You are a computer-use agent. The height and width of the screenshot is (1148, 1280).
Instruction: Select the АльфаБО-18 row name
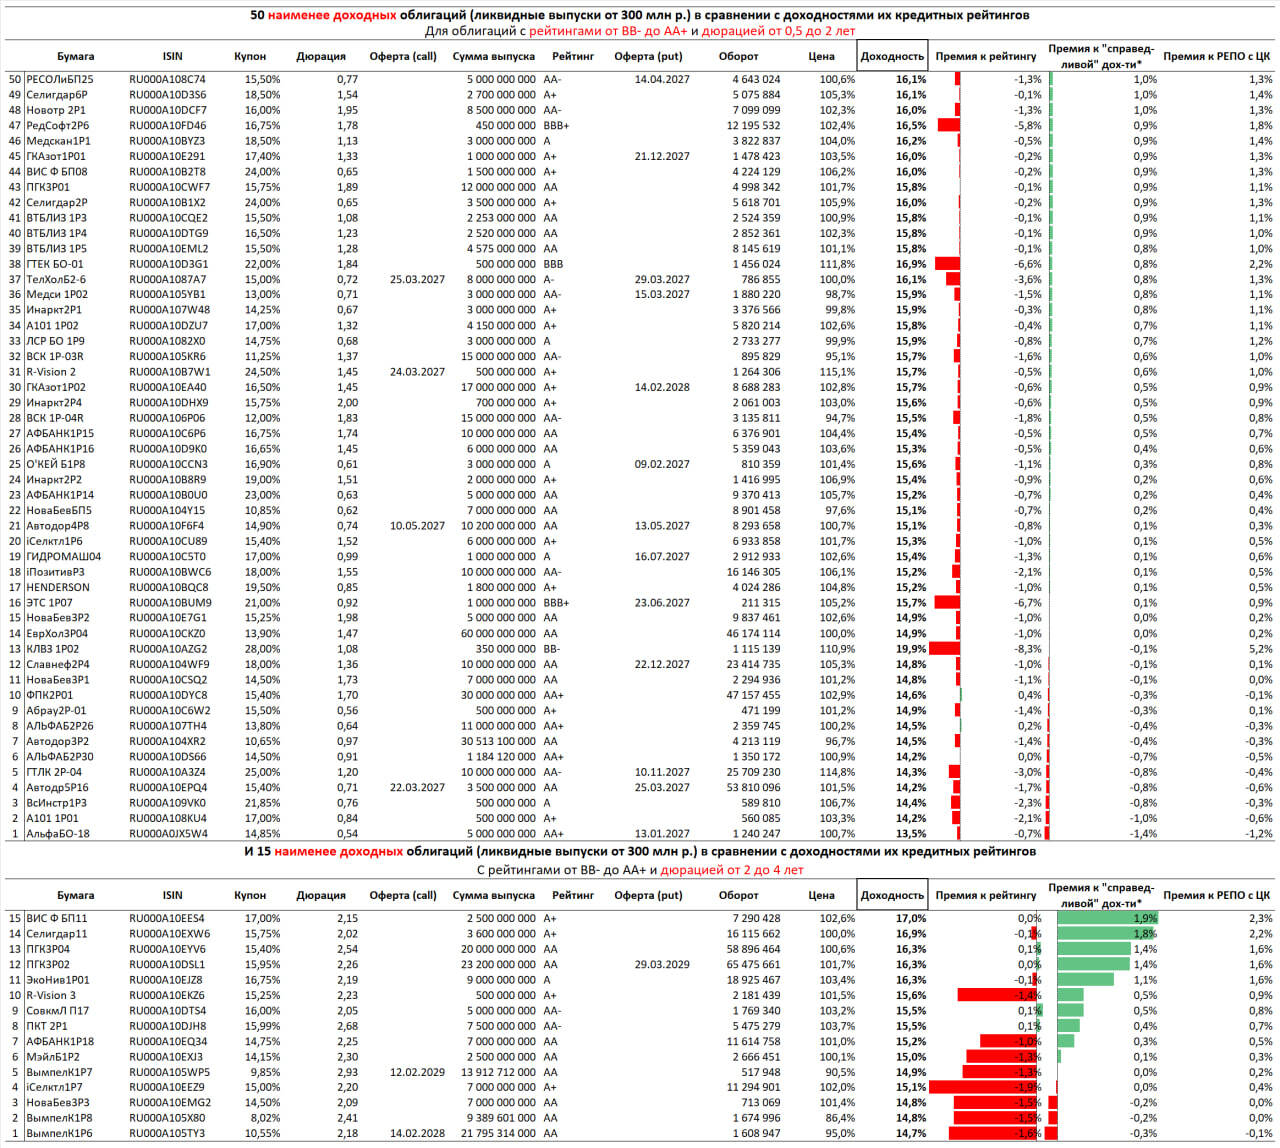click(x=58, y=833)
